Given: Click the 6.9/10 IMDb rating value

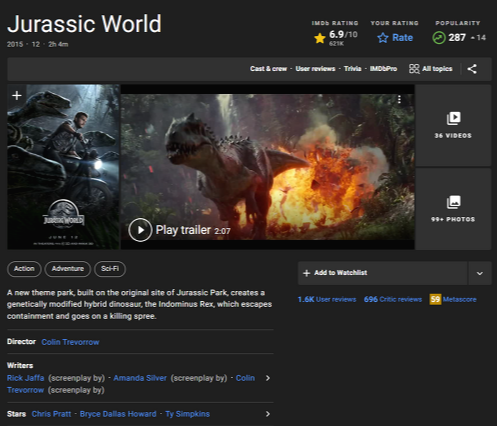Looking at the screenshot, I should (343, 34).
